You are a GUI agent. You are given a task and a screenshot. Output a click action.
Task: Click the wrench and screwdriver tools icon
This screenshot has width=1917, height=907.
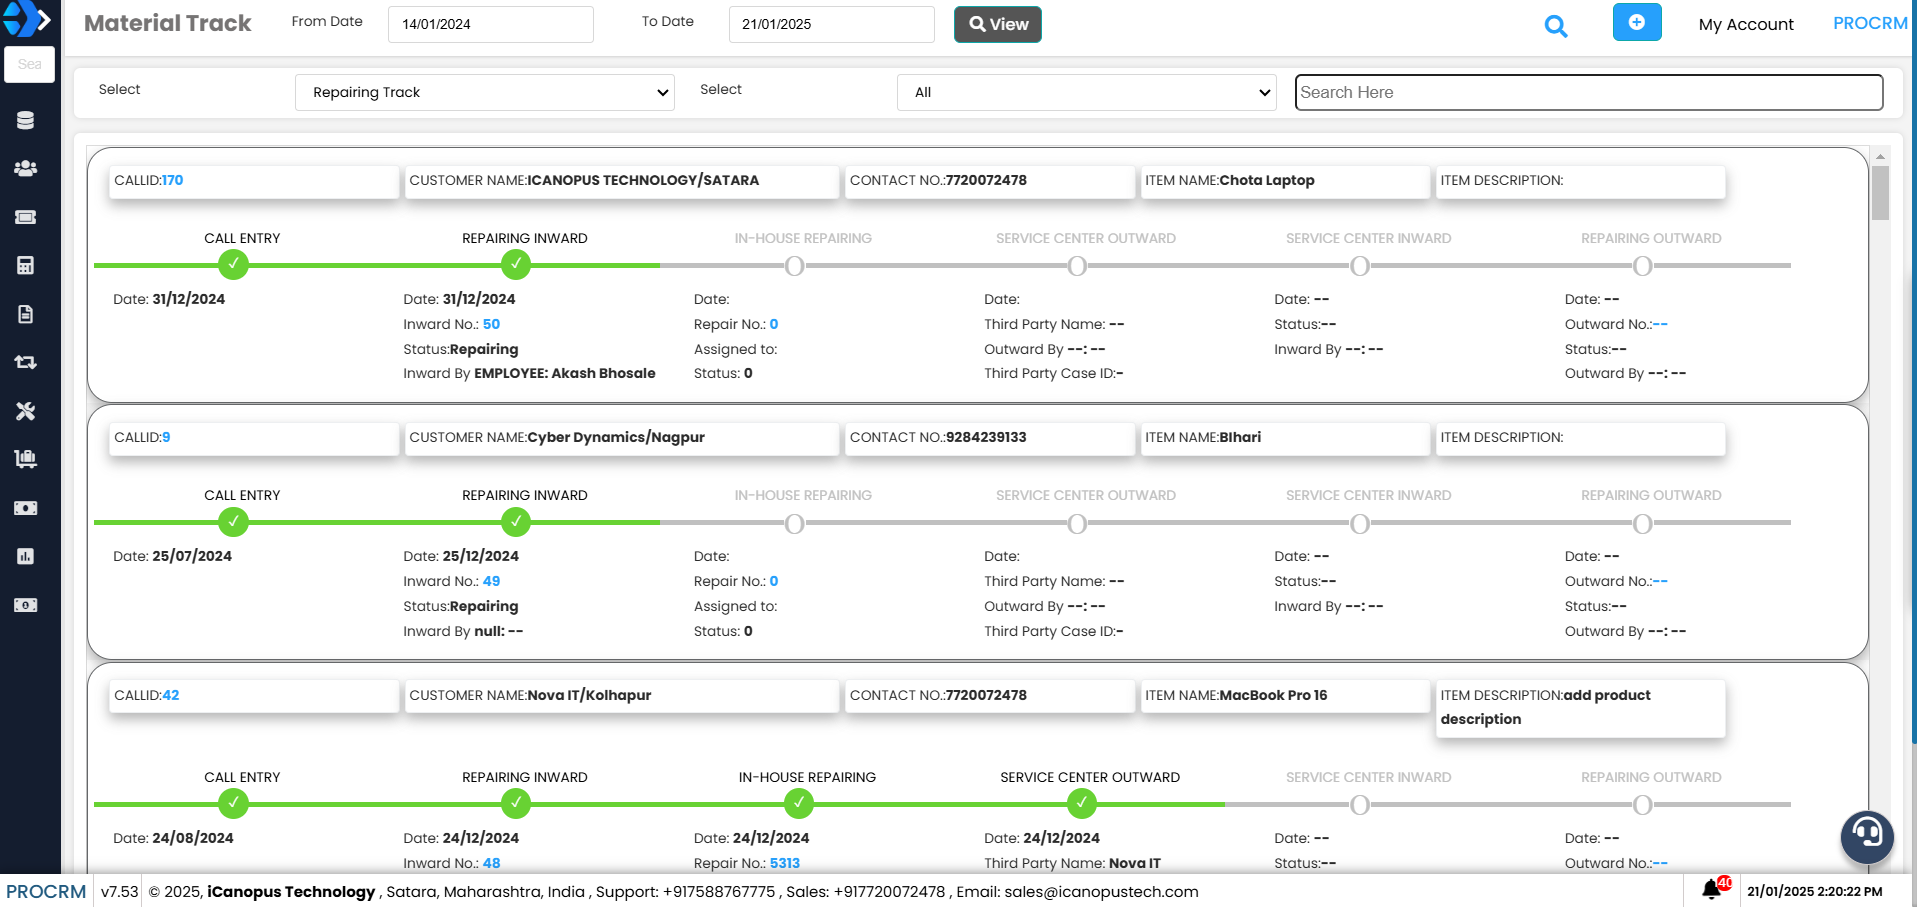point(26,411)
